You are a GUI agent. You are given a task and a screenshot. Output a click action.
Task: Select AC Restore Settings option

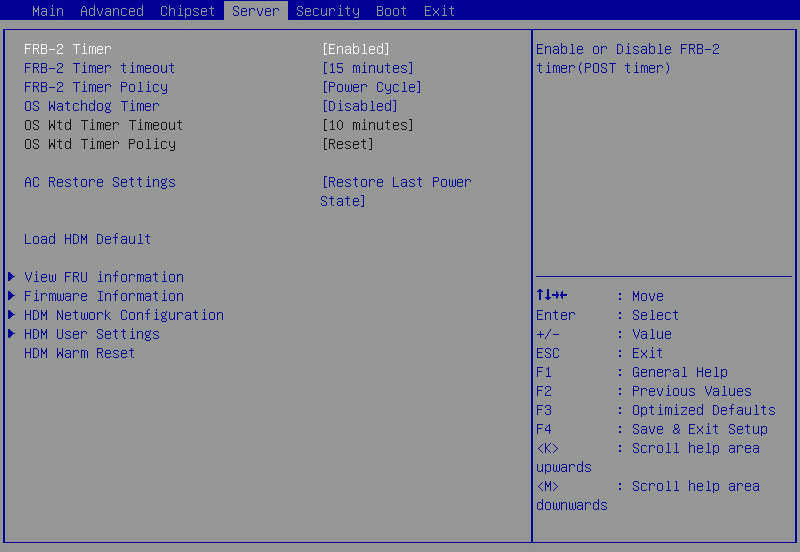coord(100,182)
